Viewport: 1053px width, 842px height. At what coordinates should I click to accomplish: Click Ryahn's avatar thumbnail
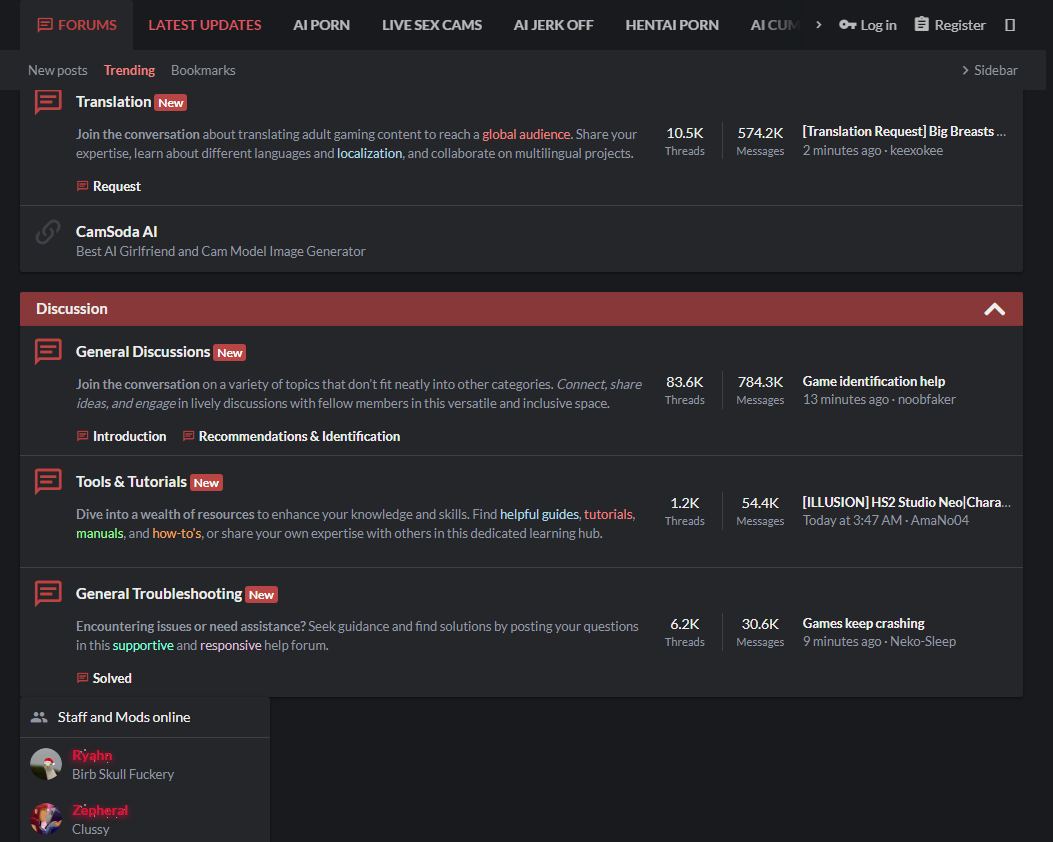46,764
